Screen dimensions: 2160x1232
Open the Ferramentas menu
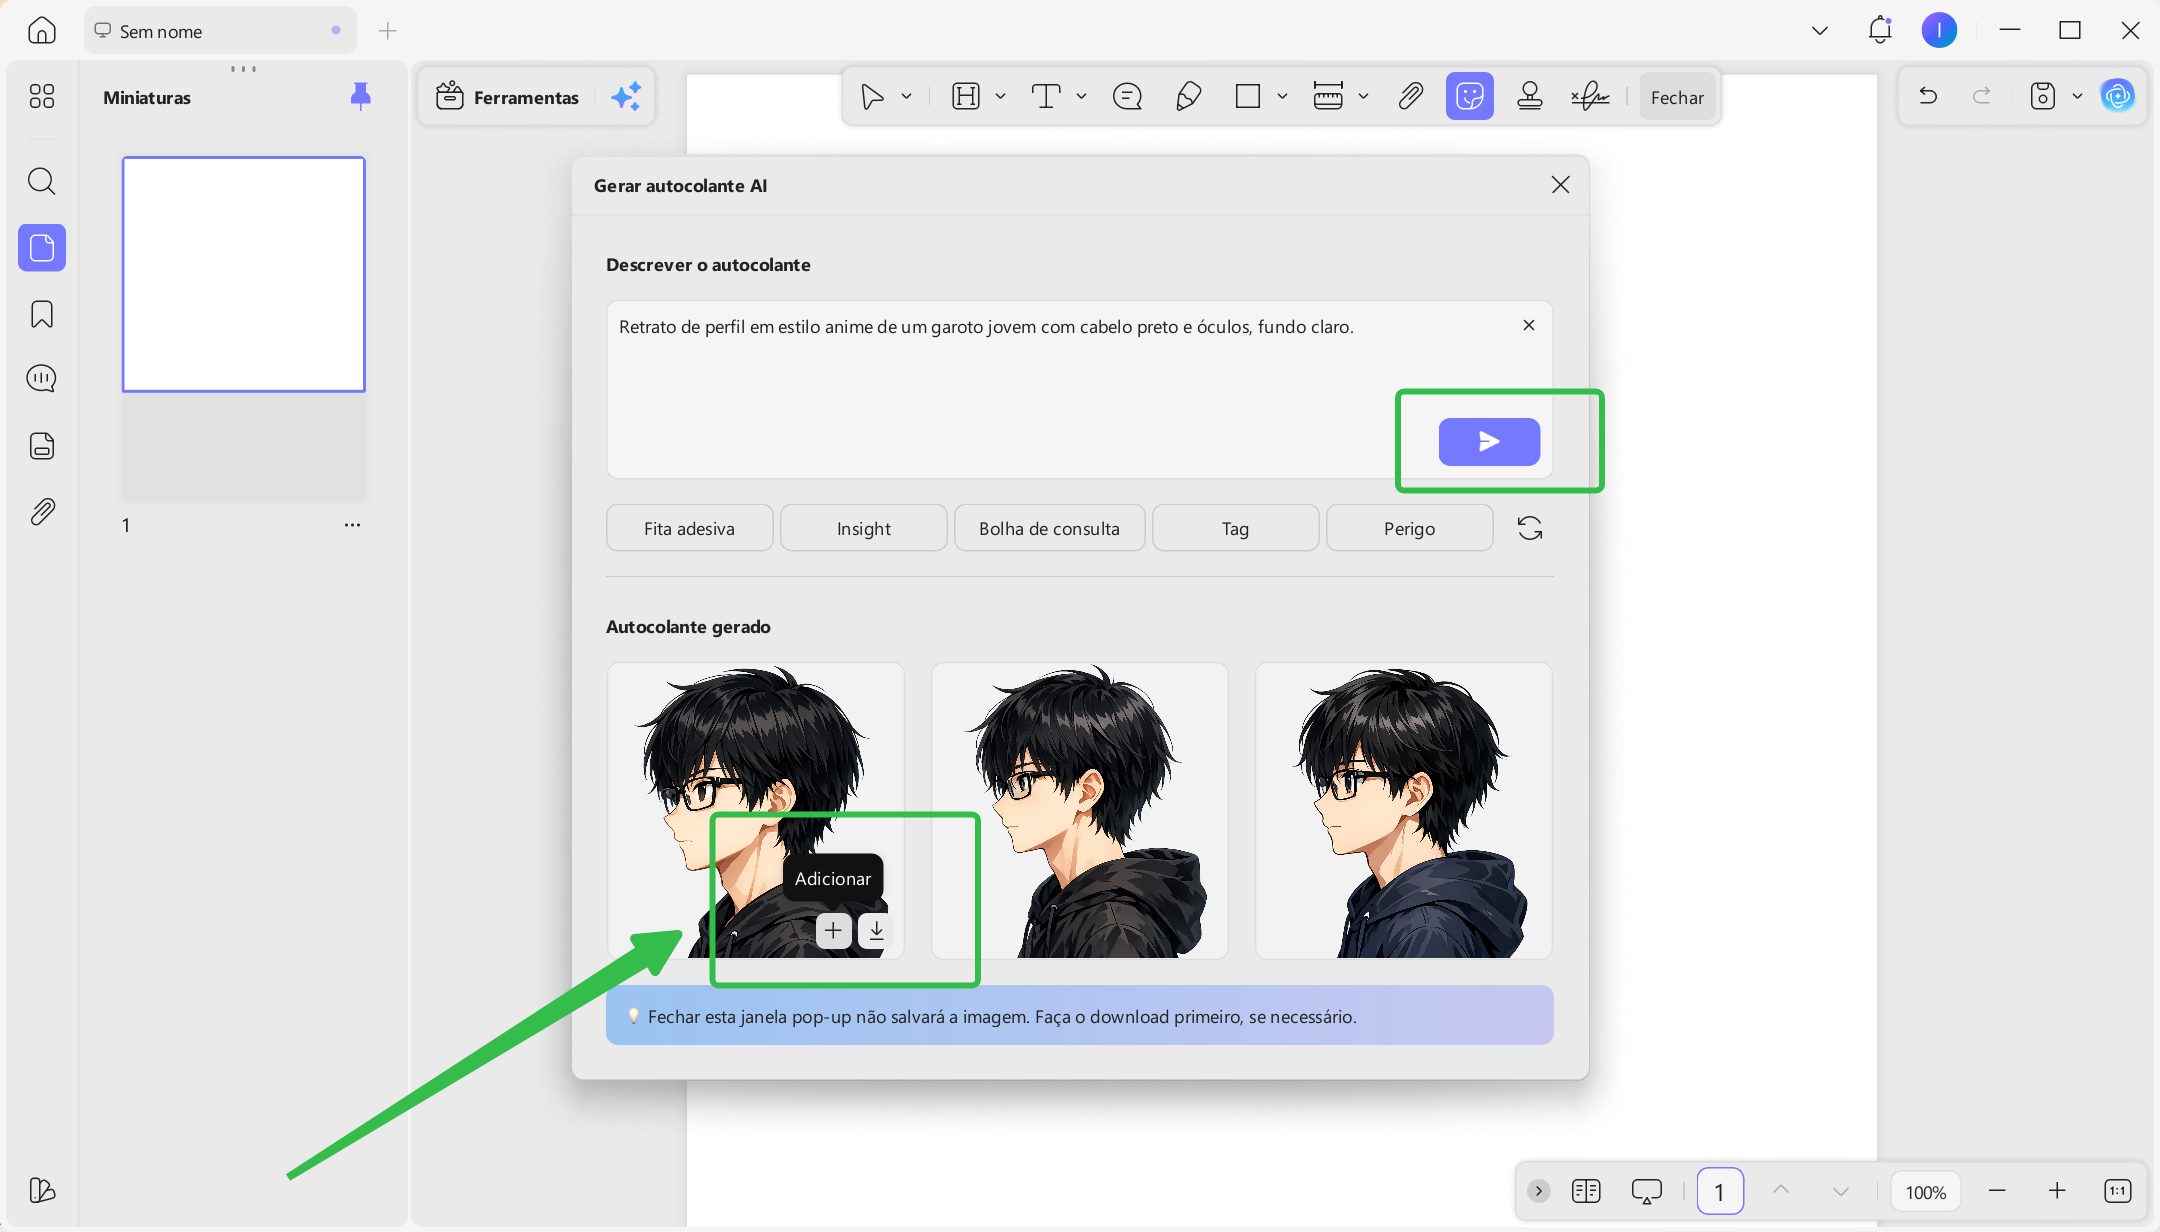tap(508, 97)
